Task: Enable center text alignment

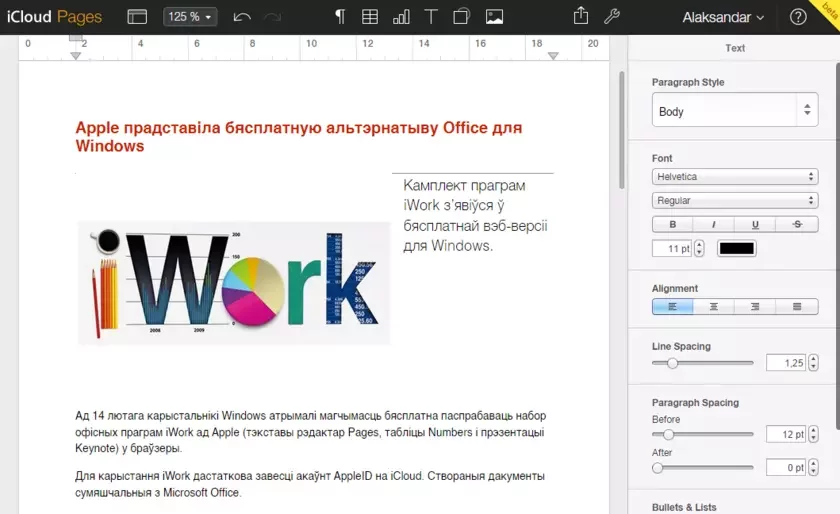Action: tap(713, 307)
